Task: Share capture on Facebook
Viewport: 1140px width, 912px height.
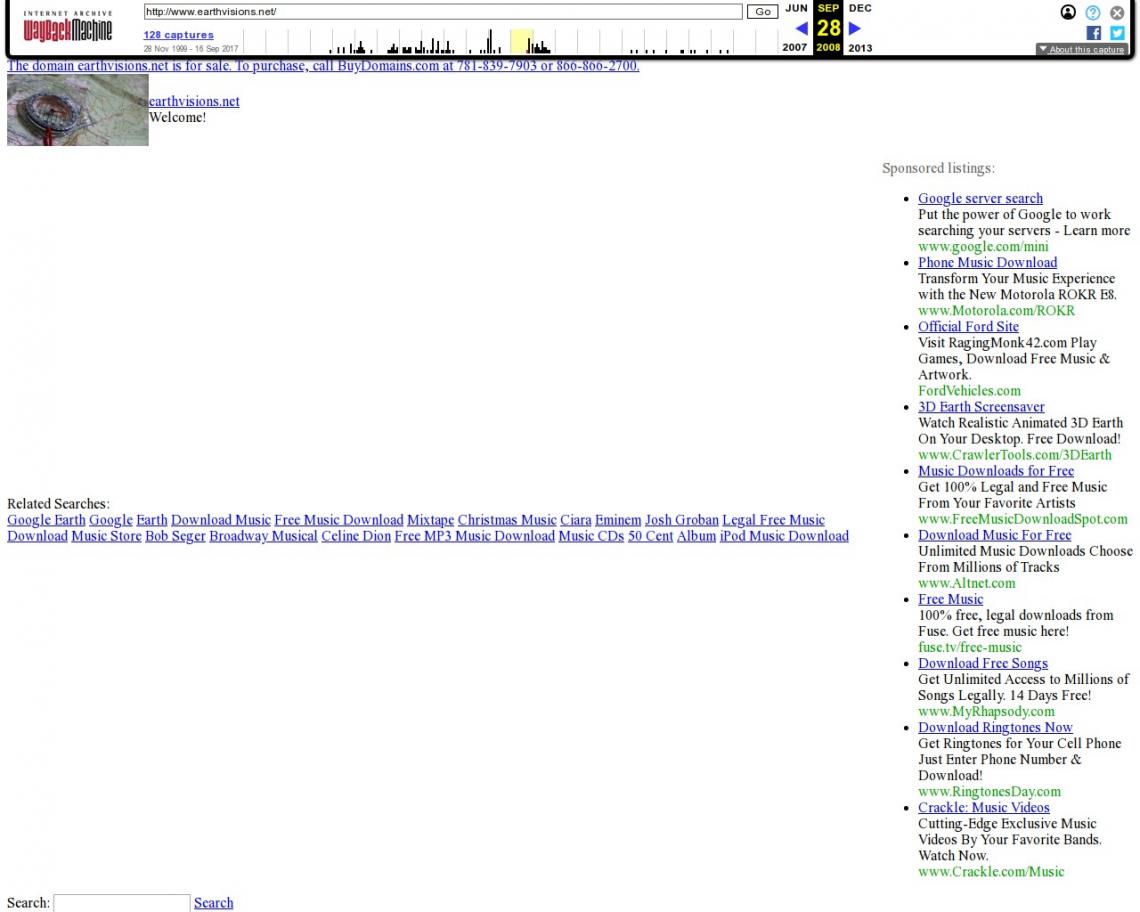Action: (x=1093, y=33)
